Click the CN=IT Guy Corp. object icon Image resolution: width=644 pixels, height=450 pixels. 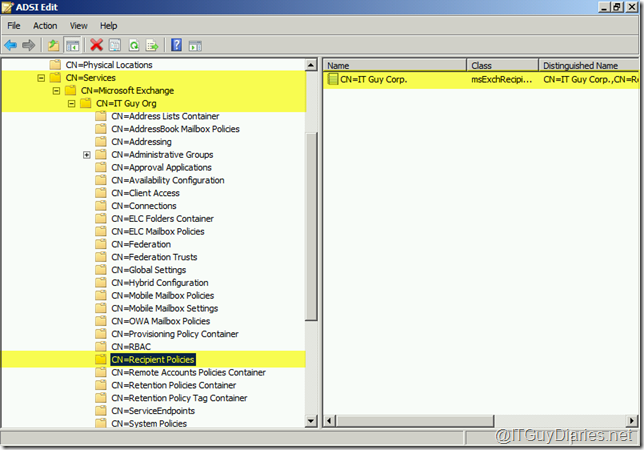333,79
